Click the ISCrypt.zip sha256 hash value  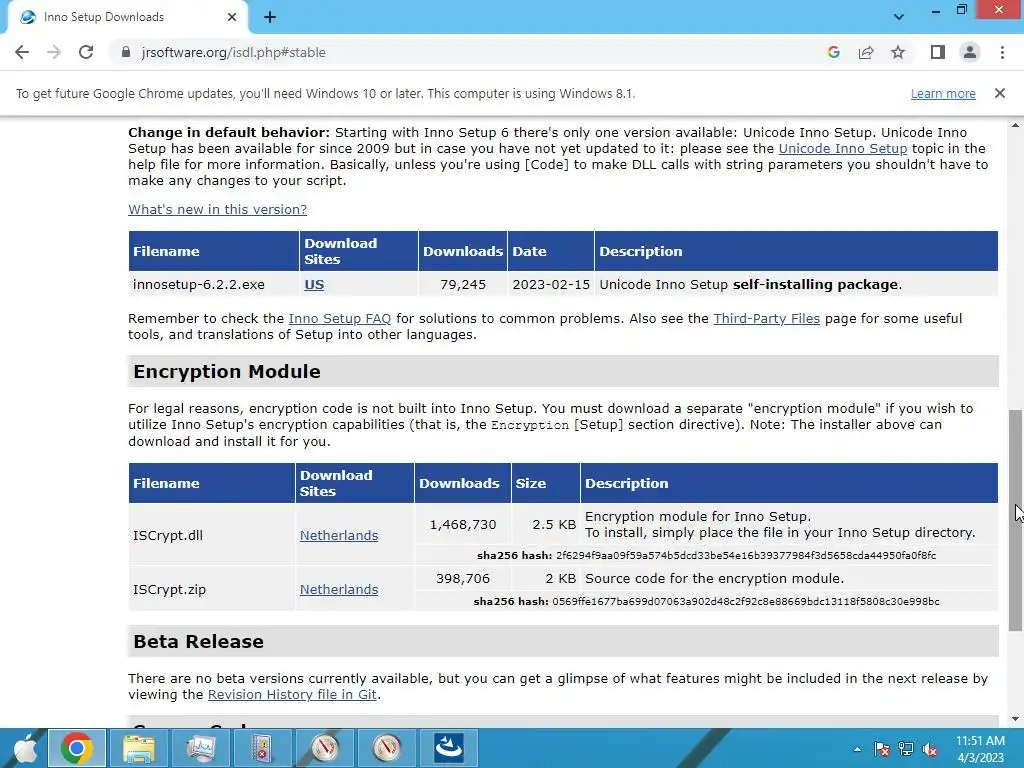click(746, 601)
